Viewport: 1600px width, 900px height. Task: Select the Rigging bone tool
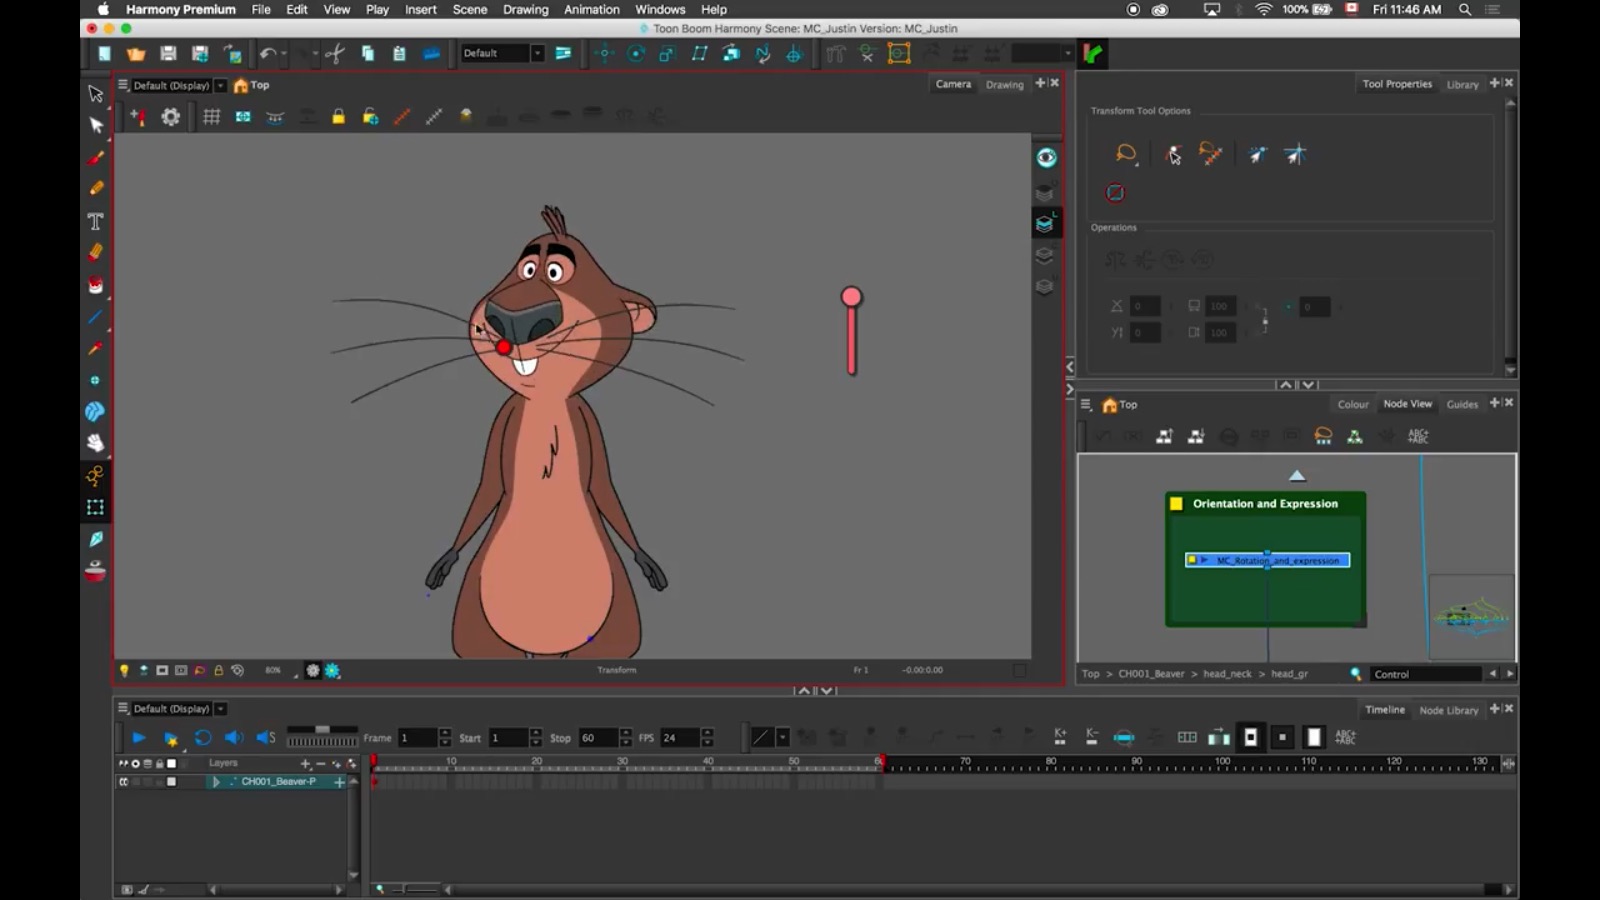[x=96, y=475]
